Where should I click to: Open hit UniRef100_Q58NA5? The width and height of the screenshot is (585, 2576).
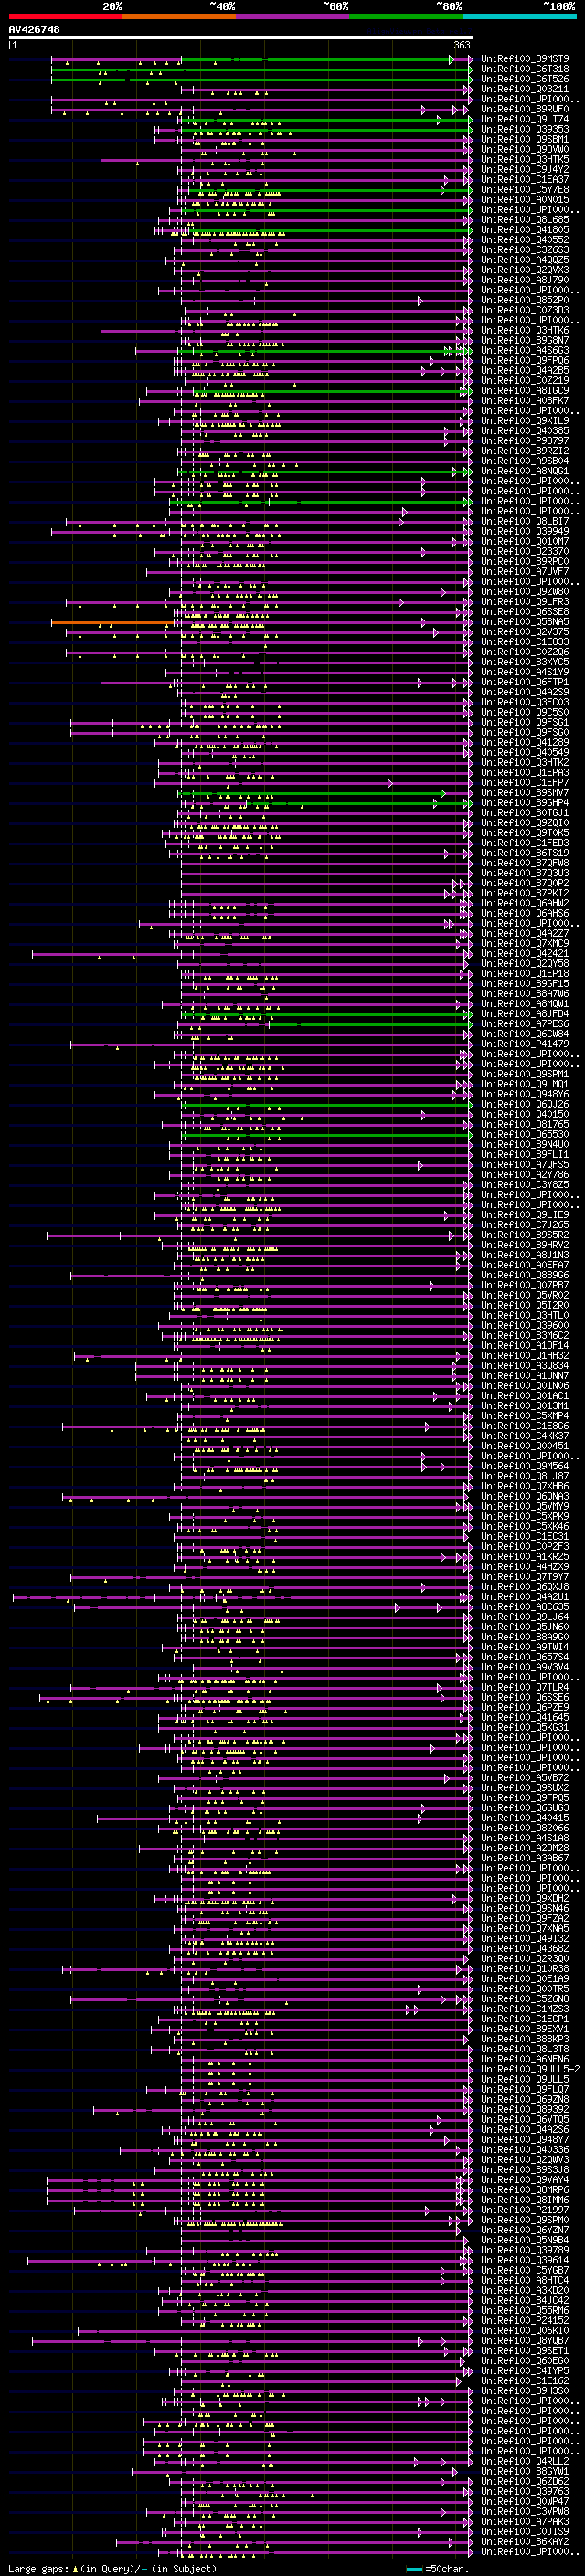(525, 622)
